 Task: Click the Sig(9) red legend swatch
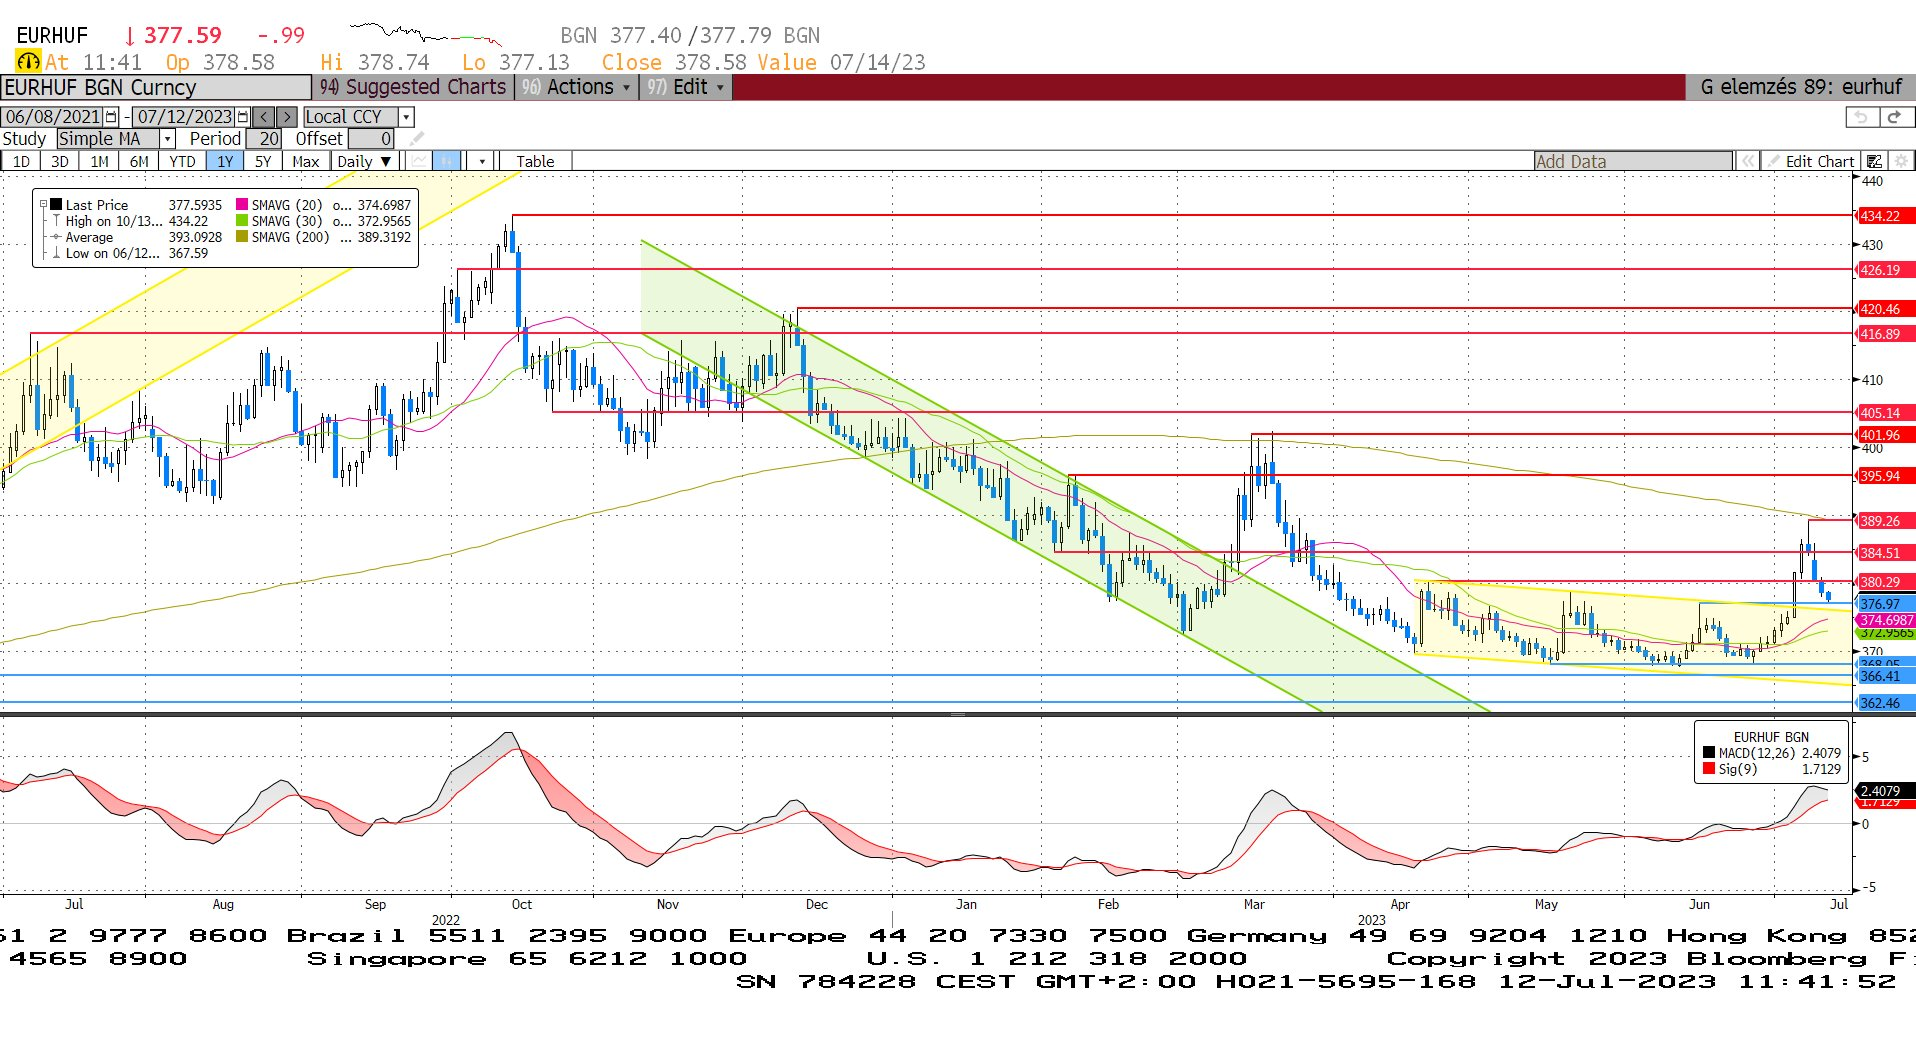pos(1709,769)
